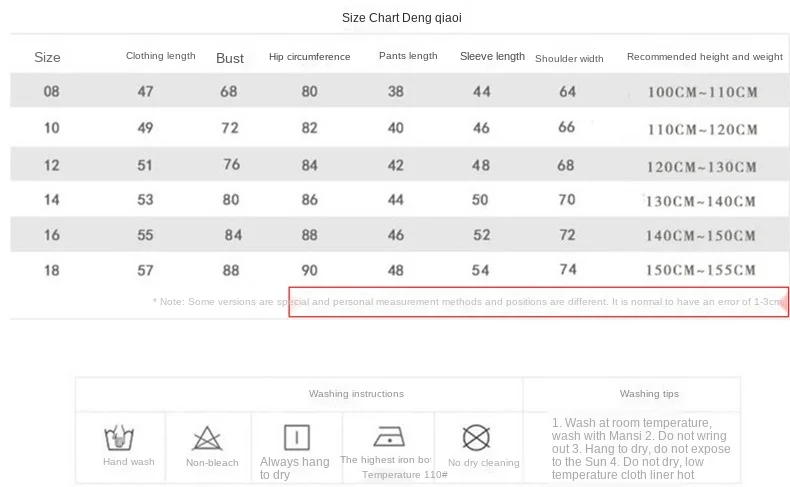The height and width of the screenshot is (487, 790).
Task: Click the red-outlined measurement error note
Action: click(x=539, y=302)
